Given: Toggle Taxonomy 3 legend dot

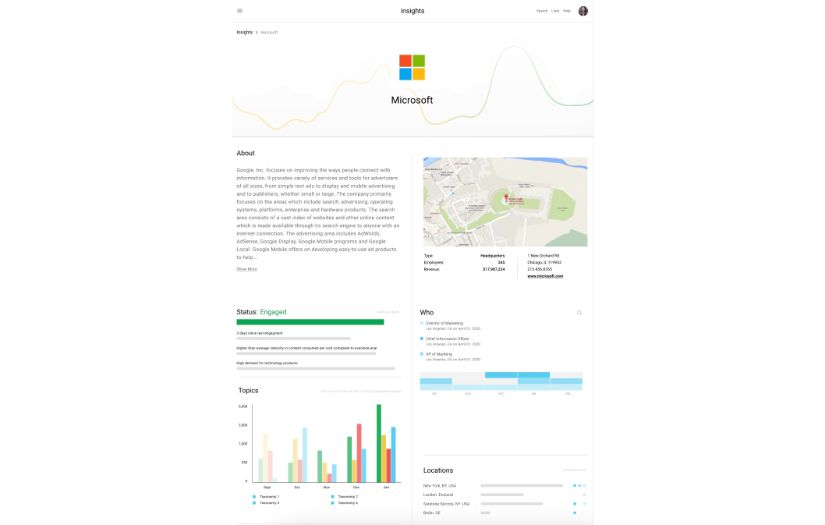Looking at the screenshot, I should (254, 503).
